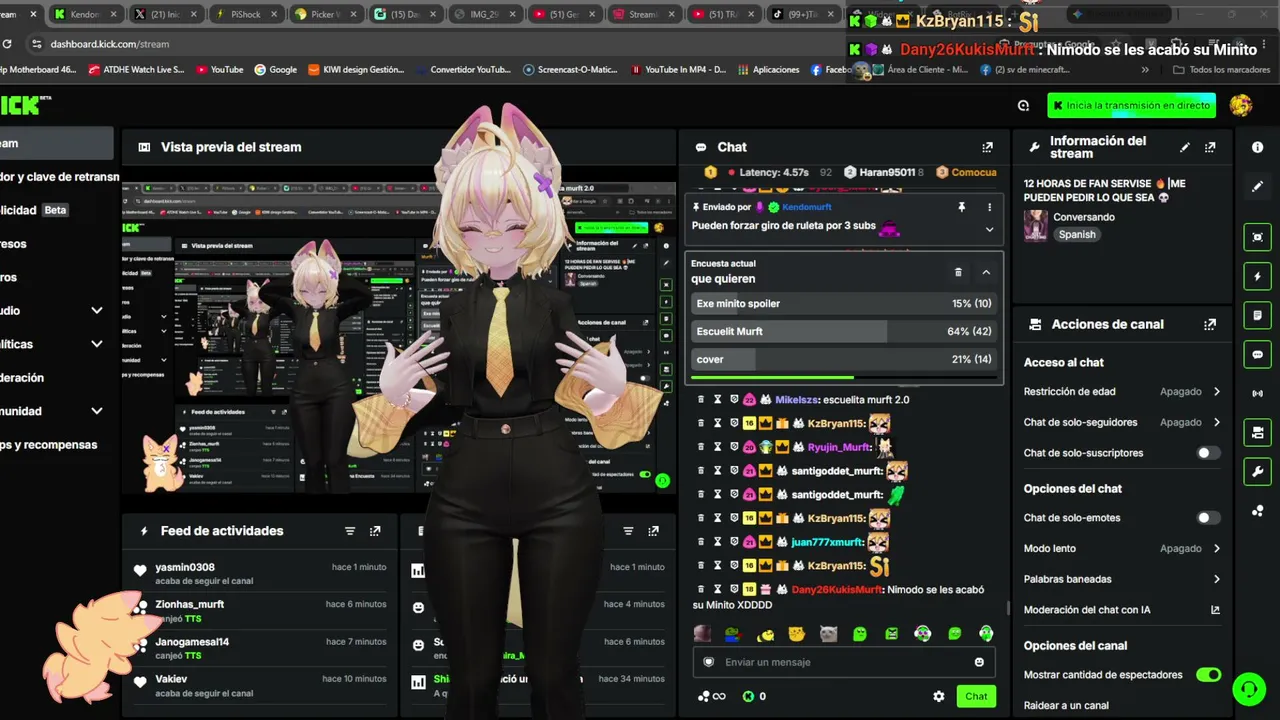The image size is (1280, 720).
Task: Open the recompensas item in left sidebar
Action: pos(55,445)
